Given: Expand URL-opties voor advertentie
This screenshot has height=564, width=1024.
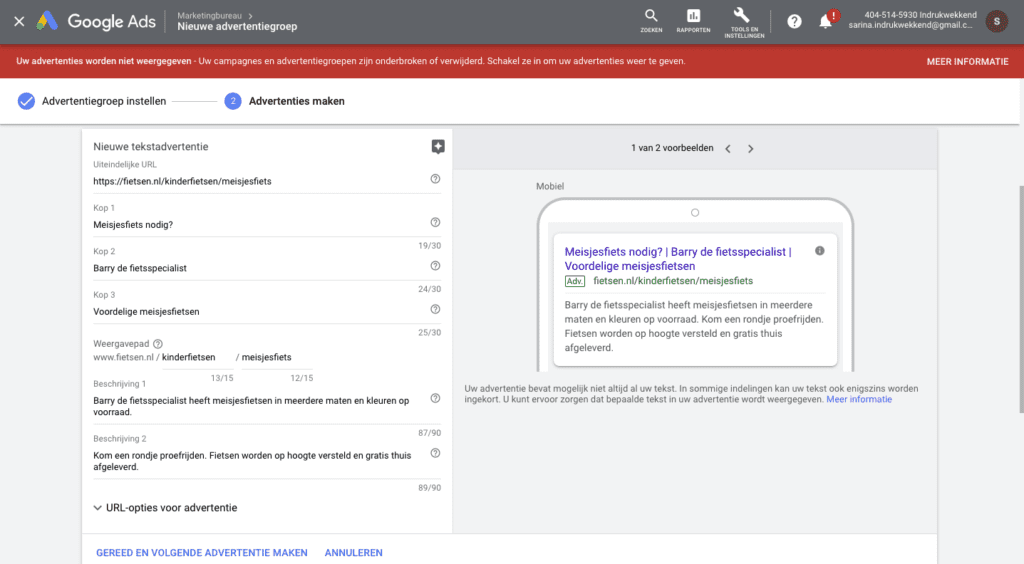Looking at the screenshot, I should tap(165, 508).
